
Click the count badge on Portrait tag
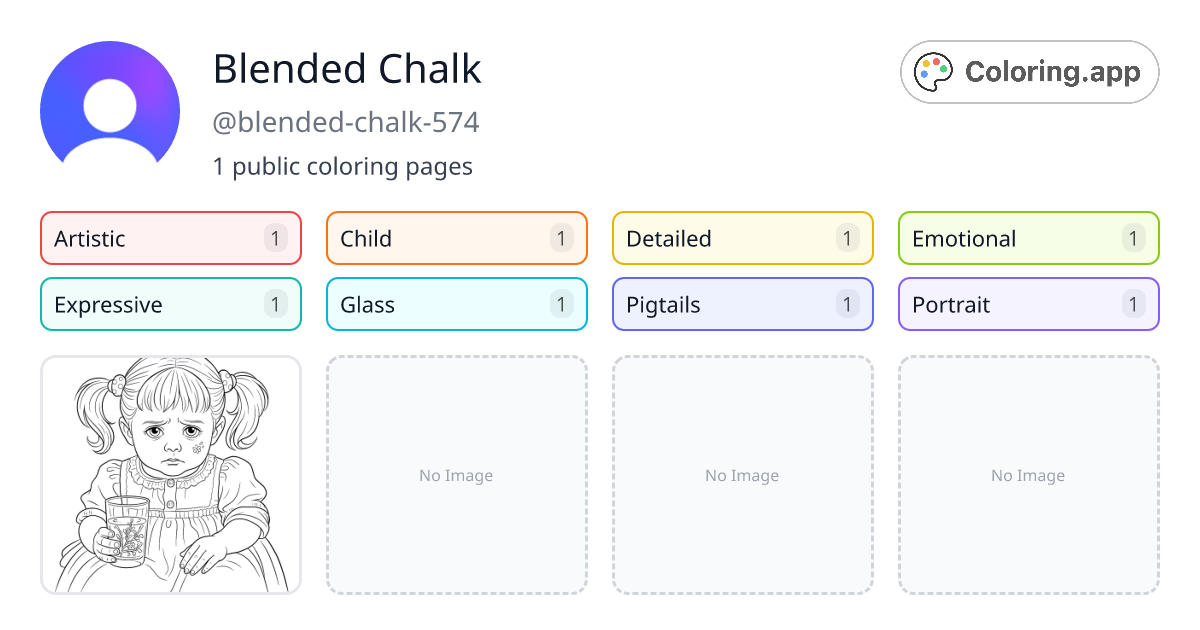(1133, 304)
